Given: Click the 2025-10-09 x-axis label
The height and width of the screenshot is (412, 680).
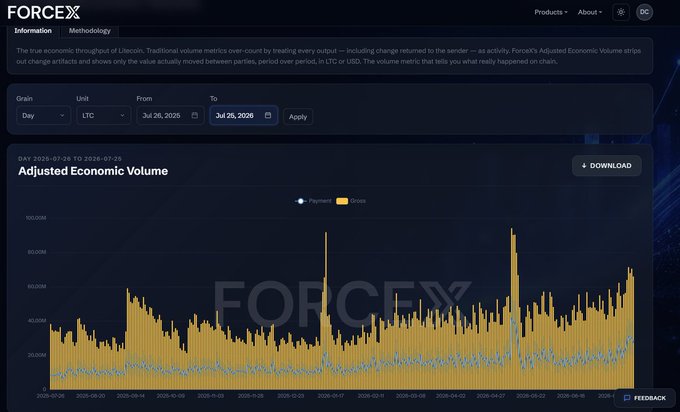Looking at the screenshot, I should tap(170, 396).
